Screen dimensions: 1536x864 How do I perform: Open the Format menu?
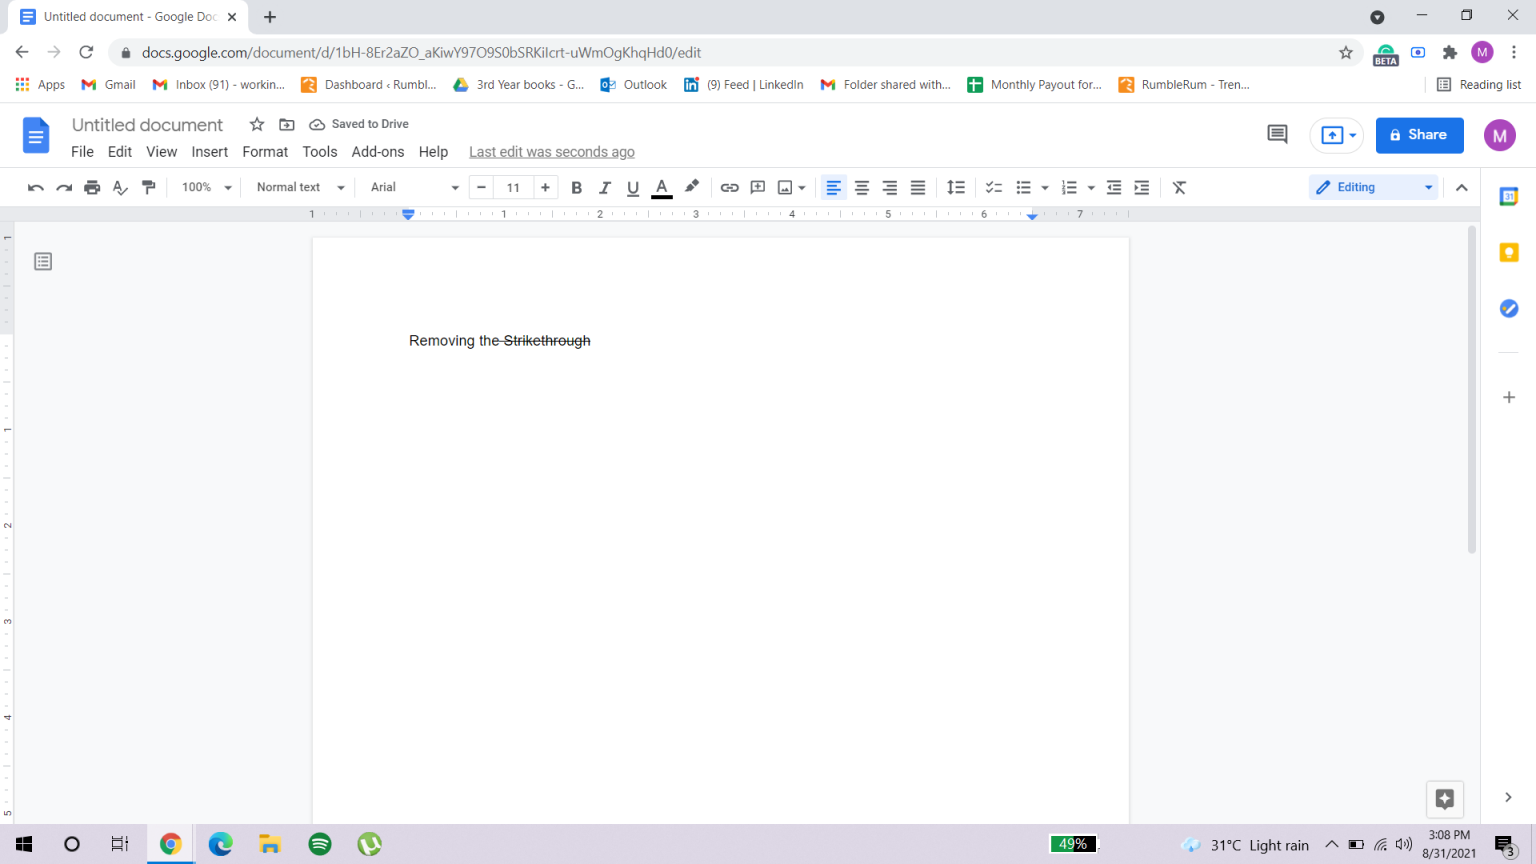[264, 152]
